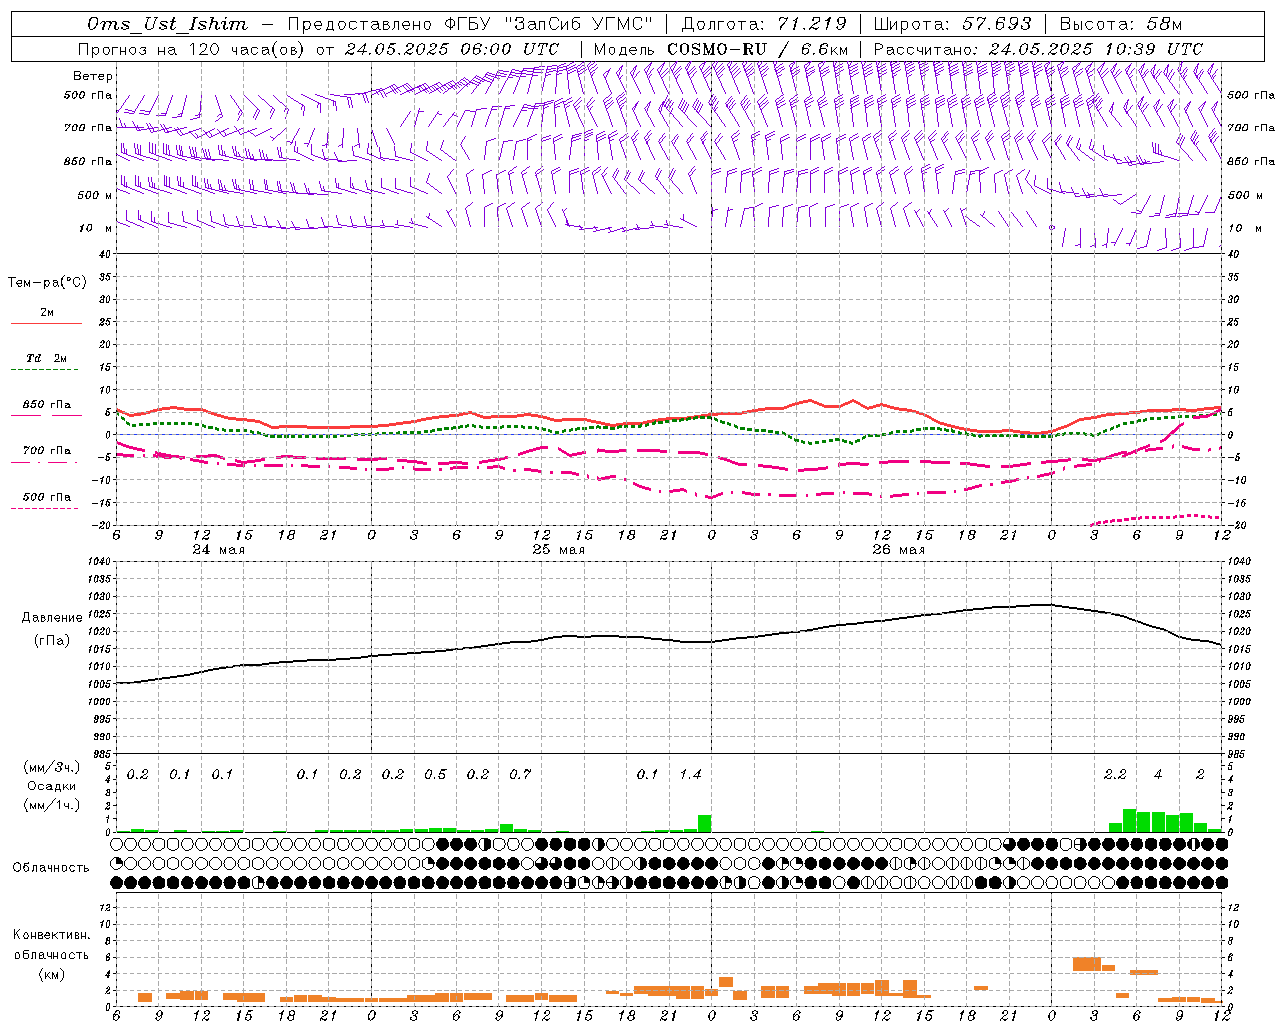Click the Td 2м dew point legend entry

47,358
